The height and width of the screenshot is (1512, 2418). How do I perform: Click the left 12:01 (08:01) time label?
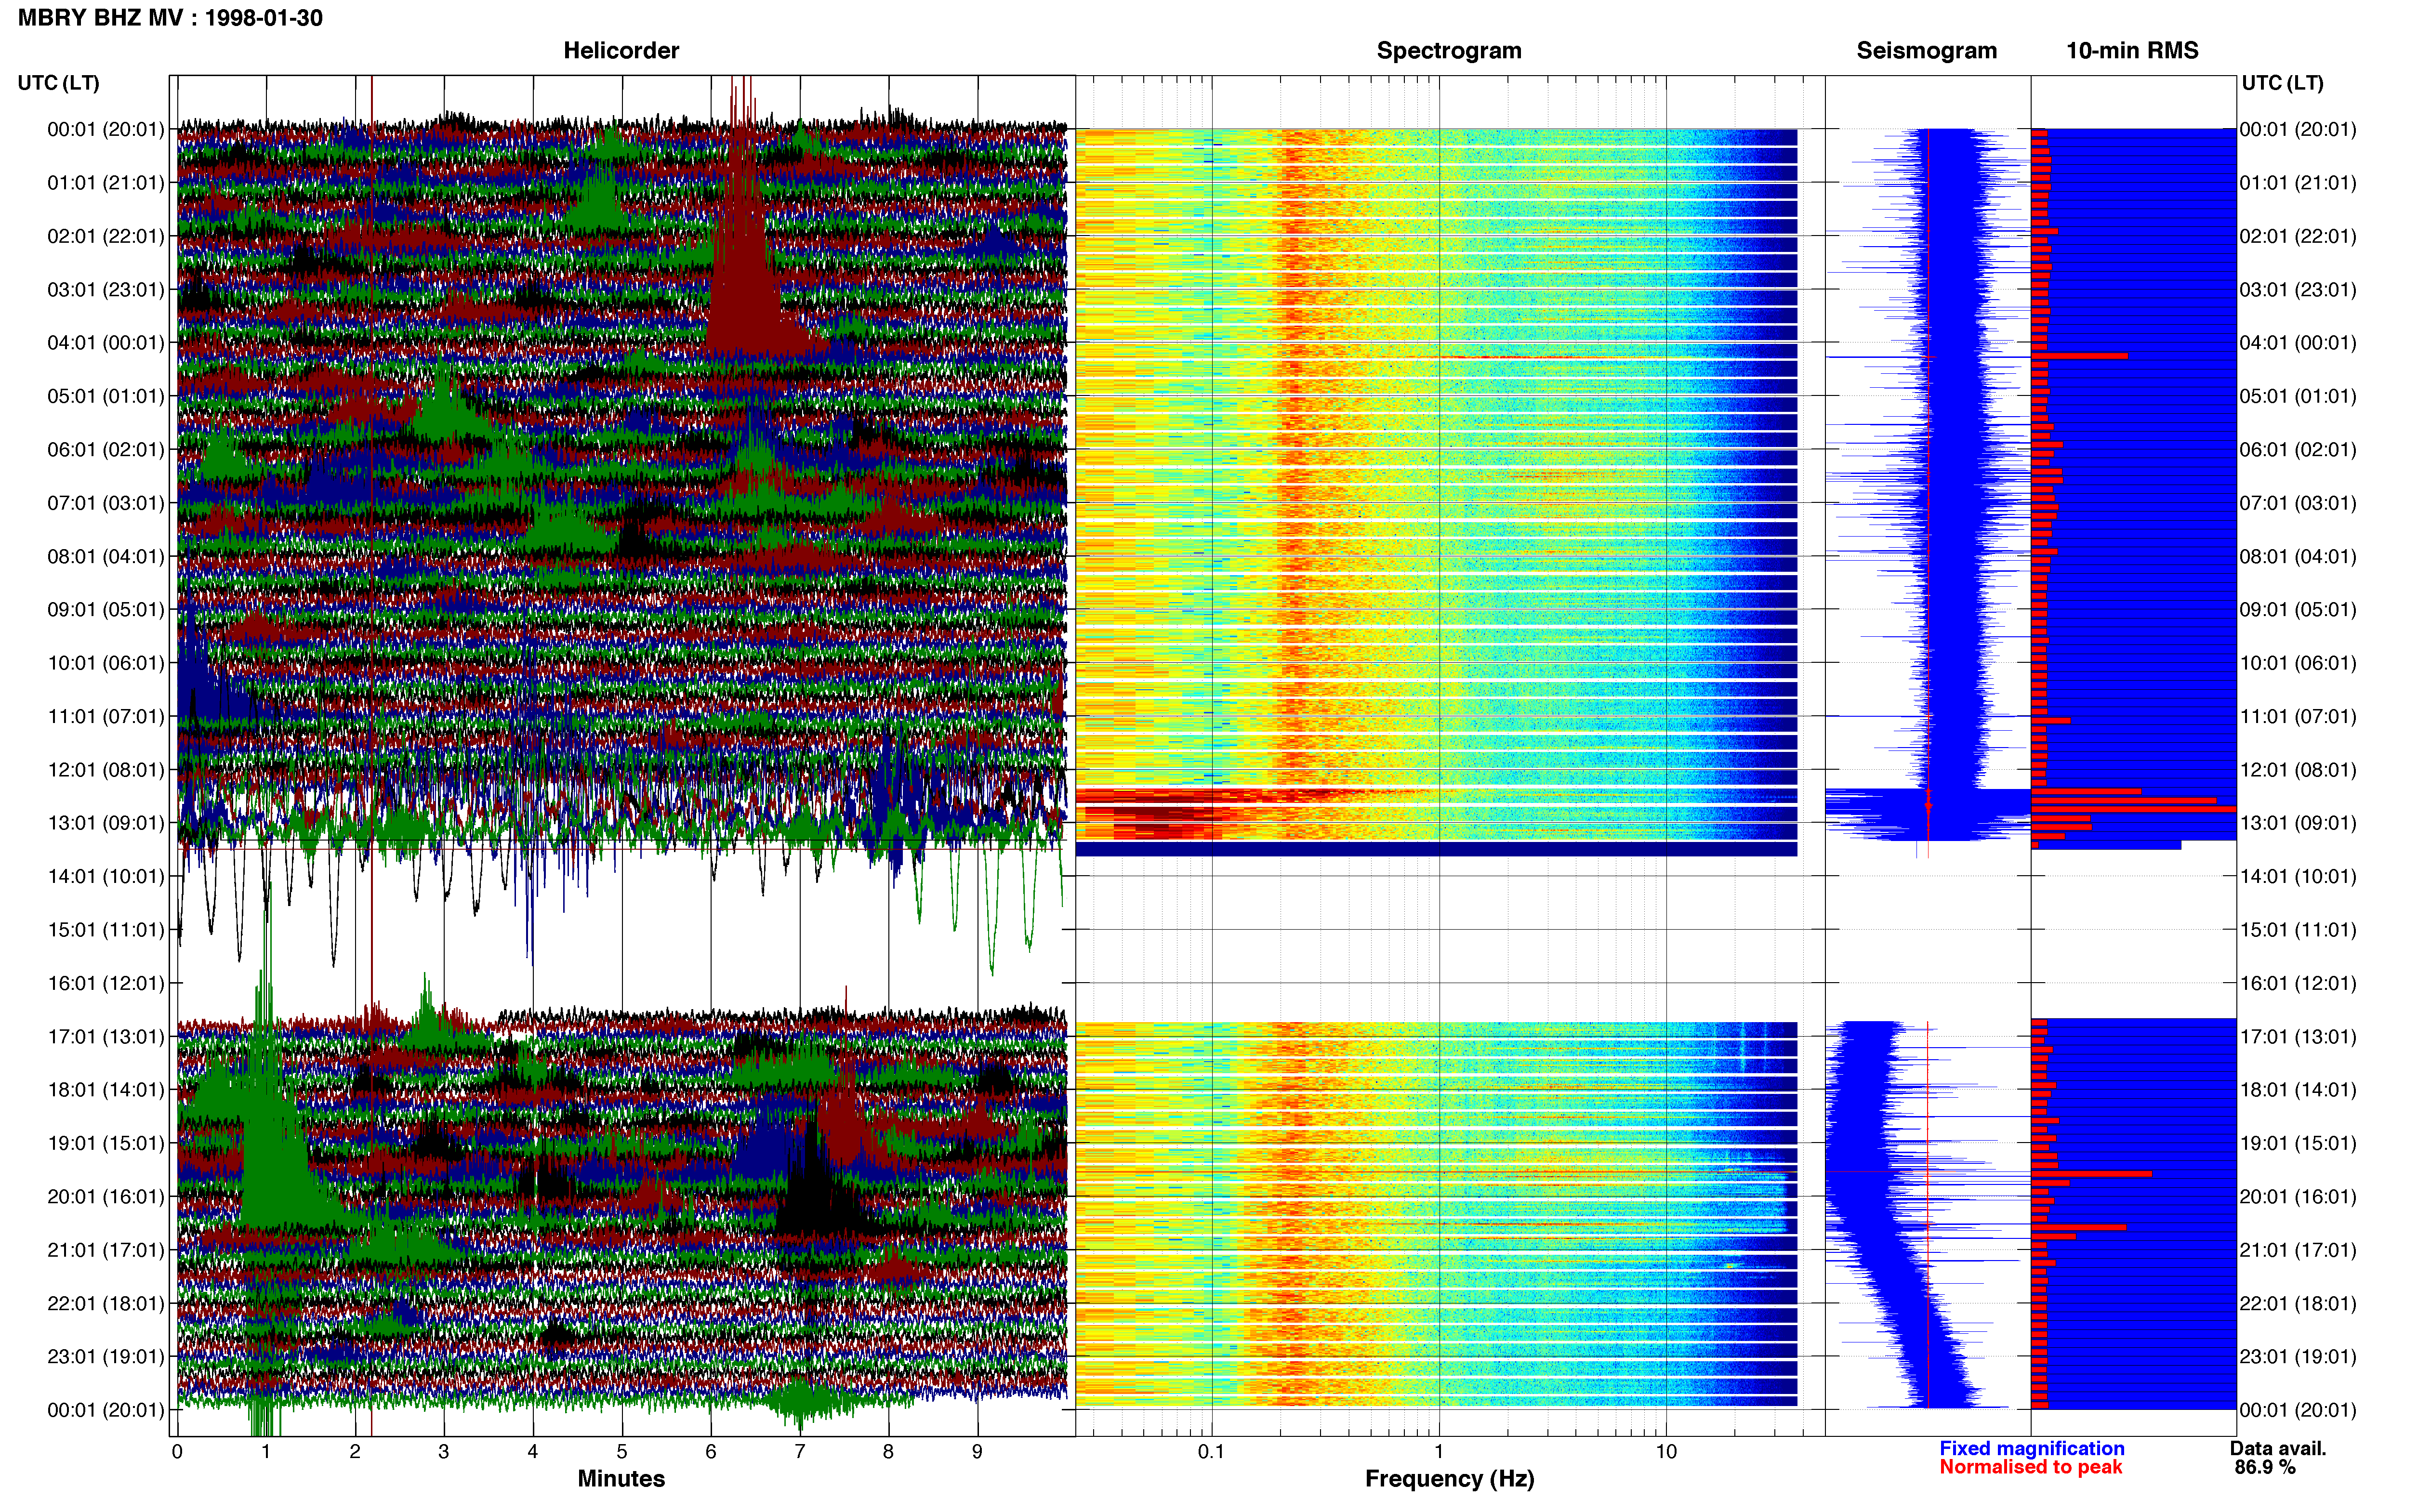106,770
